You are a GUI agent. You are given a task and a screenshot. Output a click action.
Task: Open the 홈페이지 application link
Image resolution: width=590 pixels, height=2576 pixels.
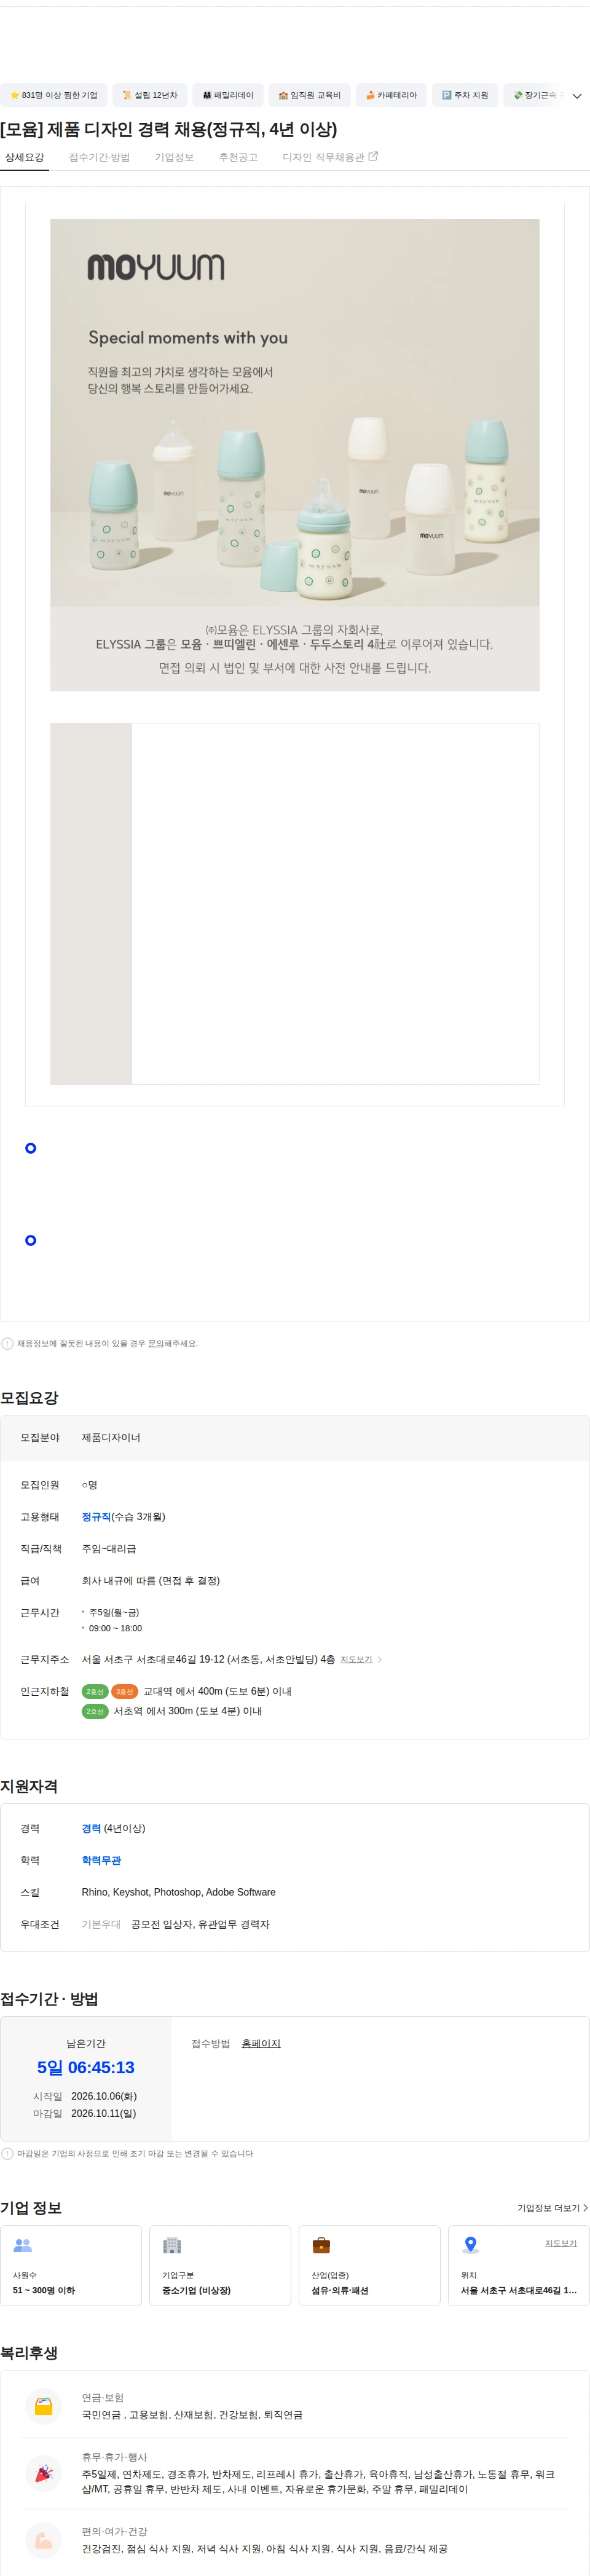[x=261, y=2043]
